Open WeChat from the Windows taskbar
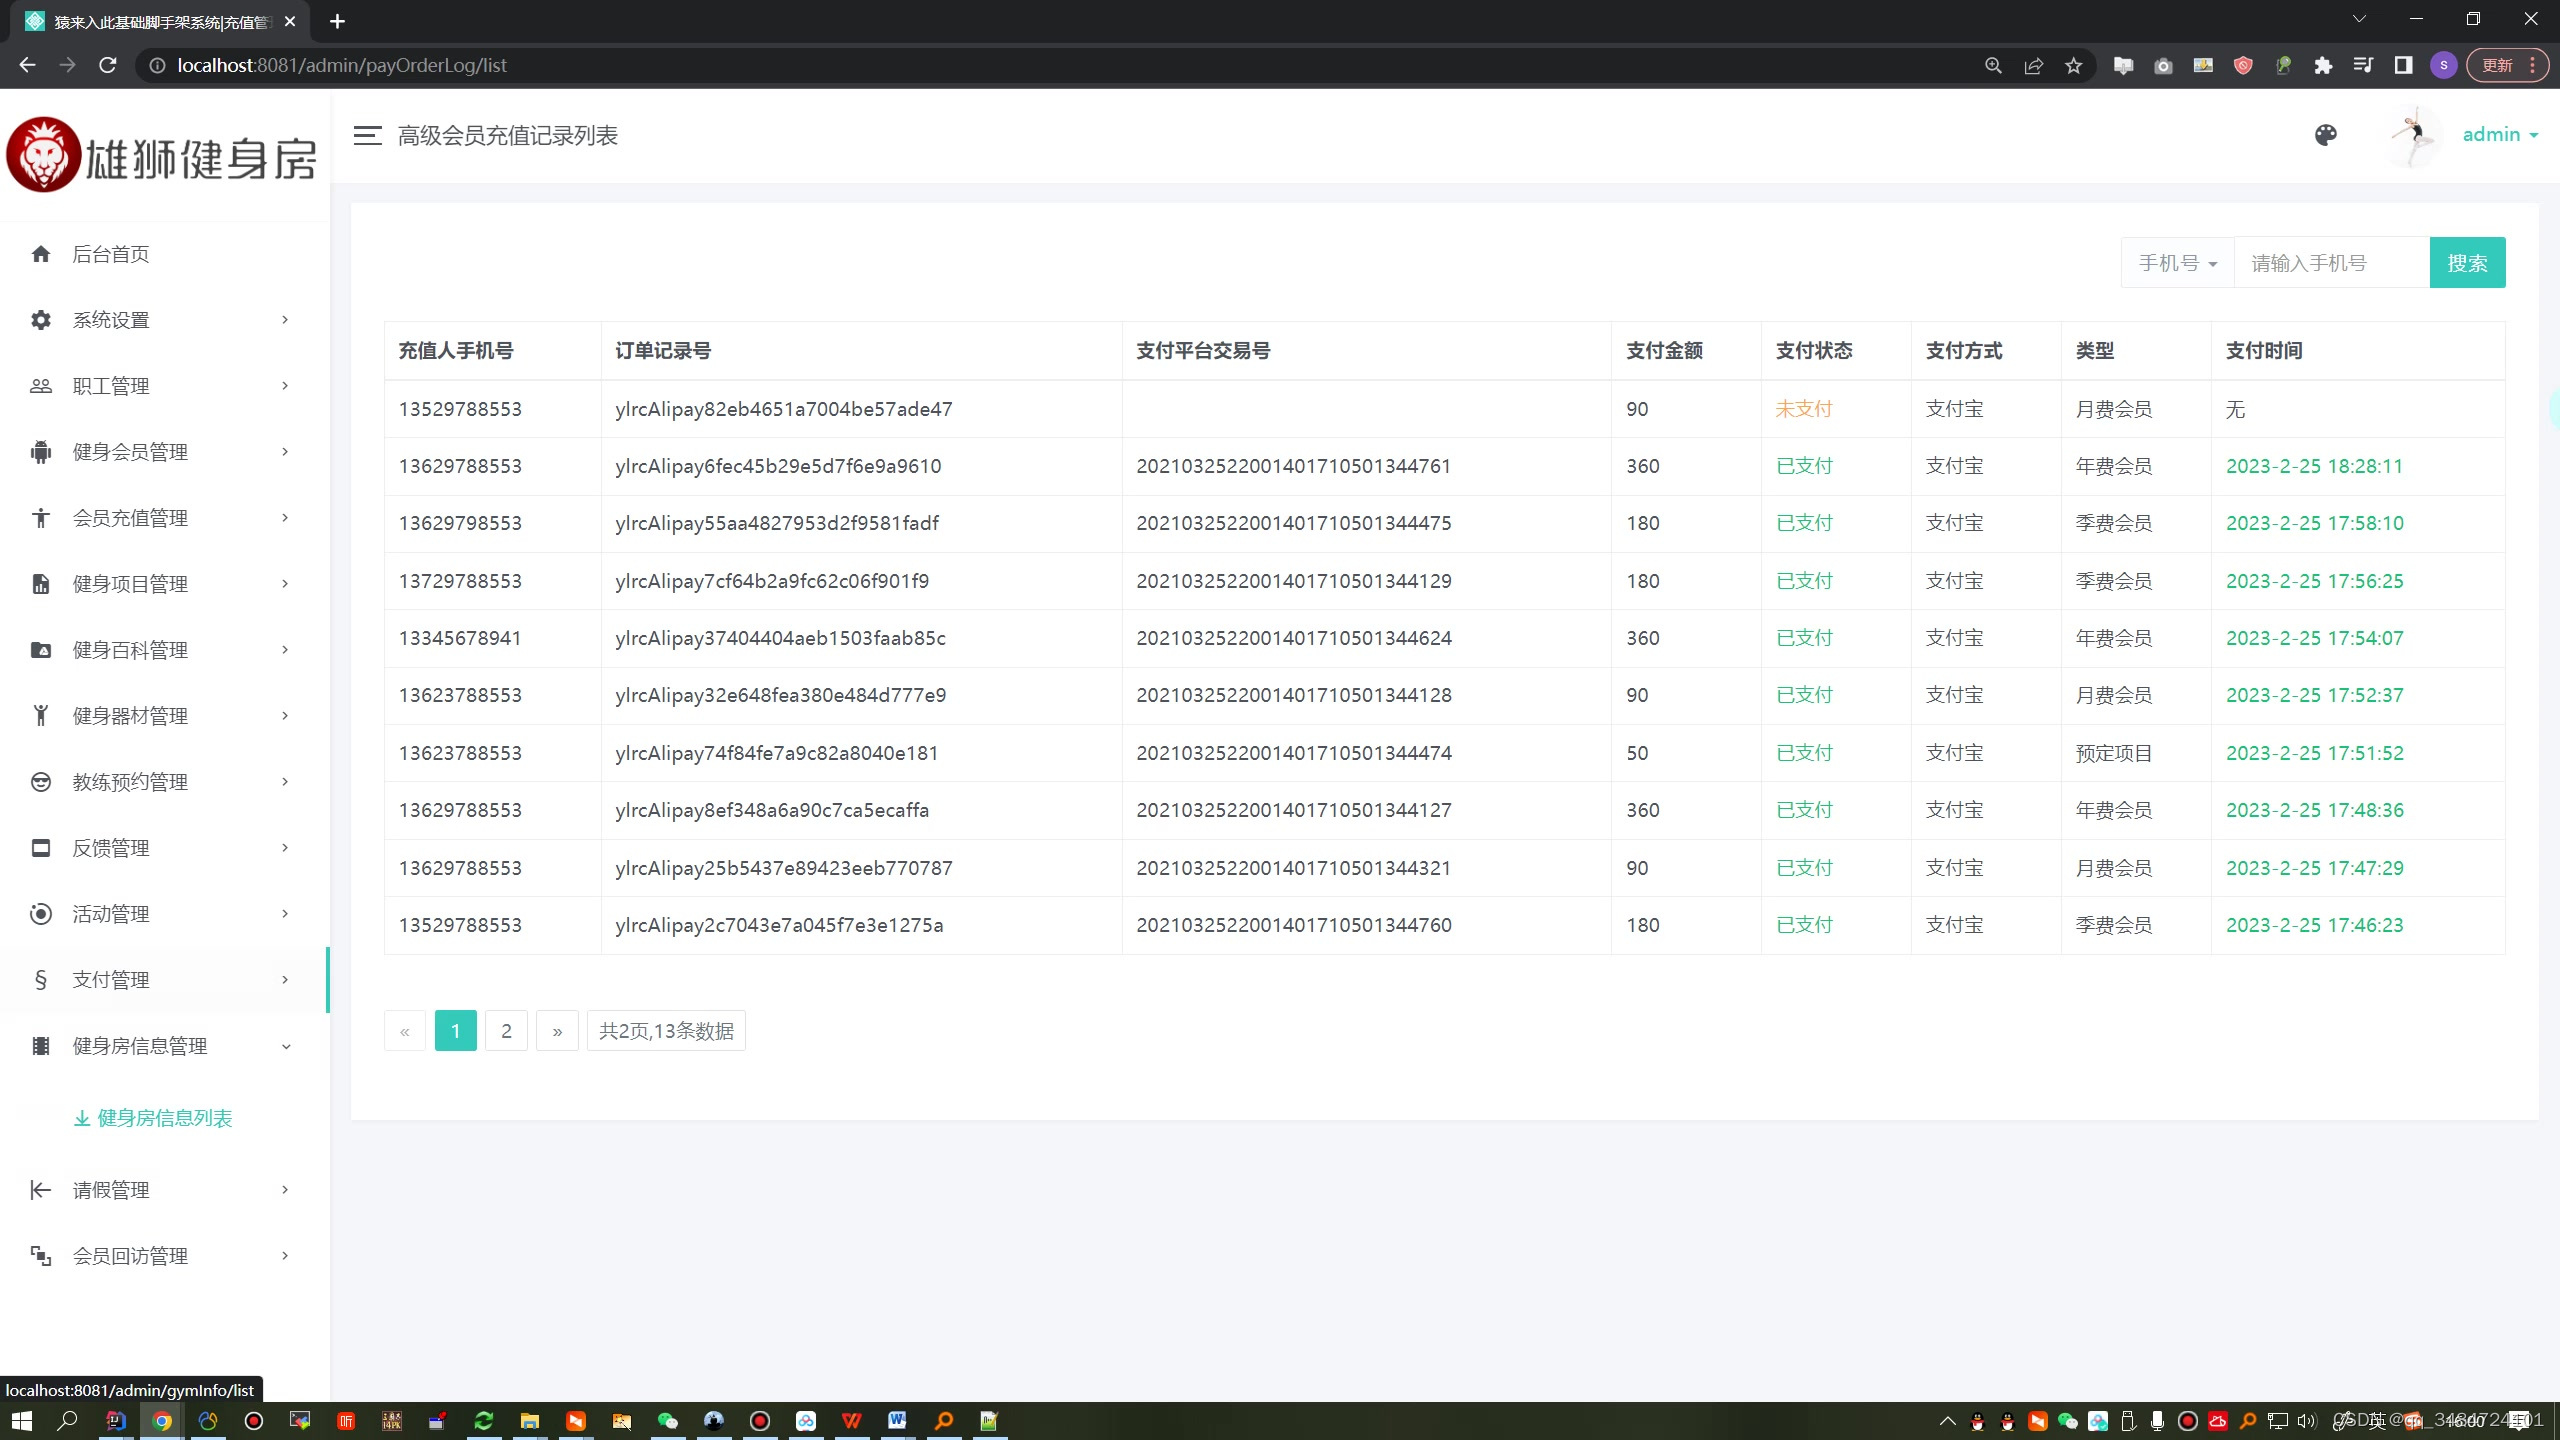This screenshot has width=2560, height=1440. click(x=667, y=1421)
